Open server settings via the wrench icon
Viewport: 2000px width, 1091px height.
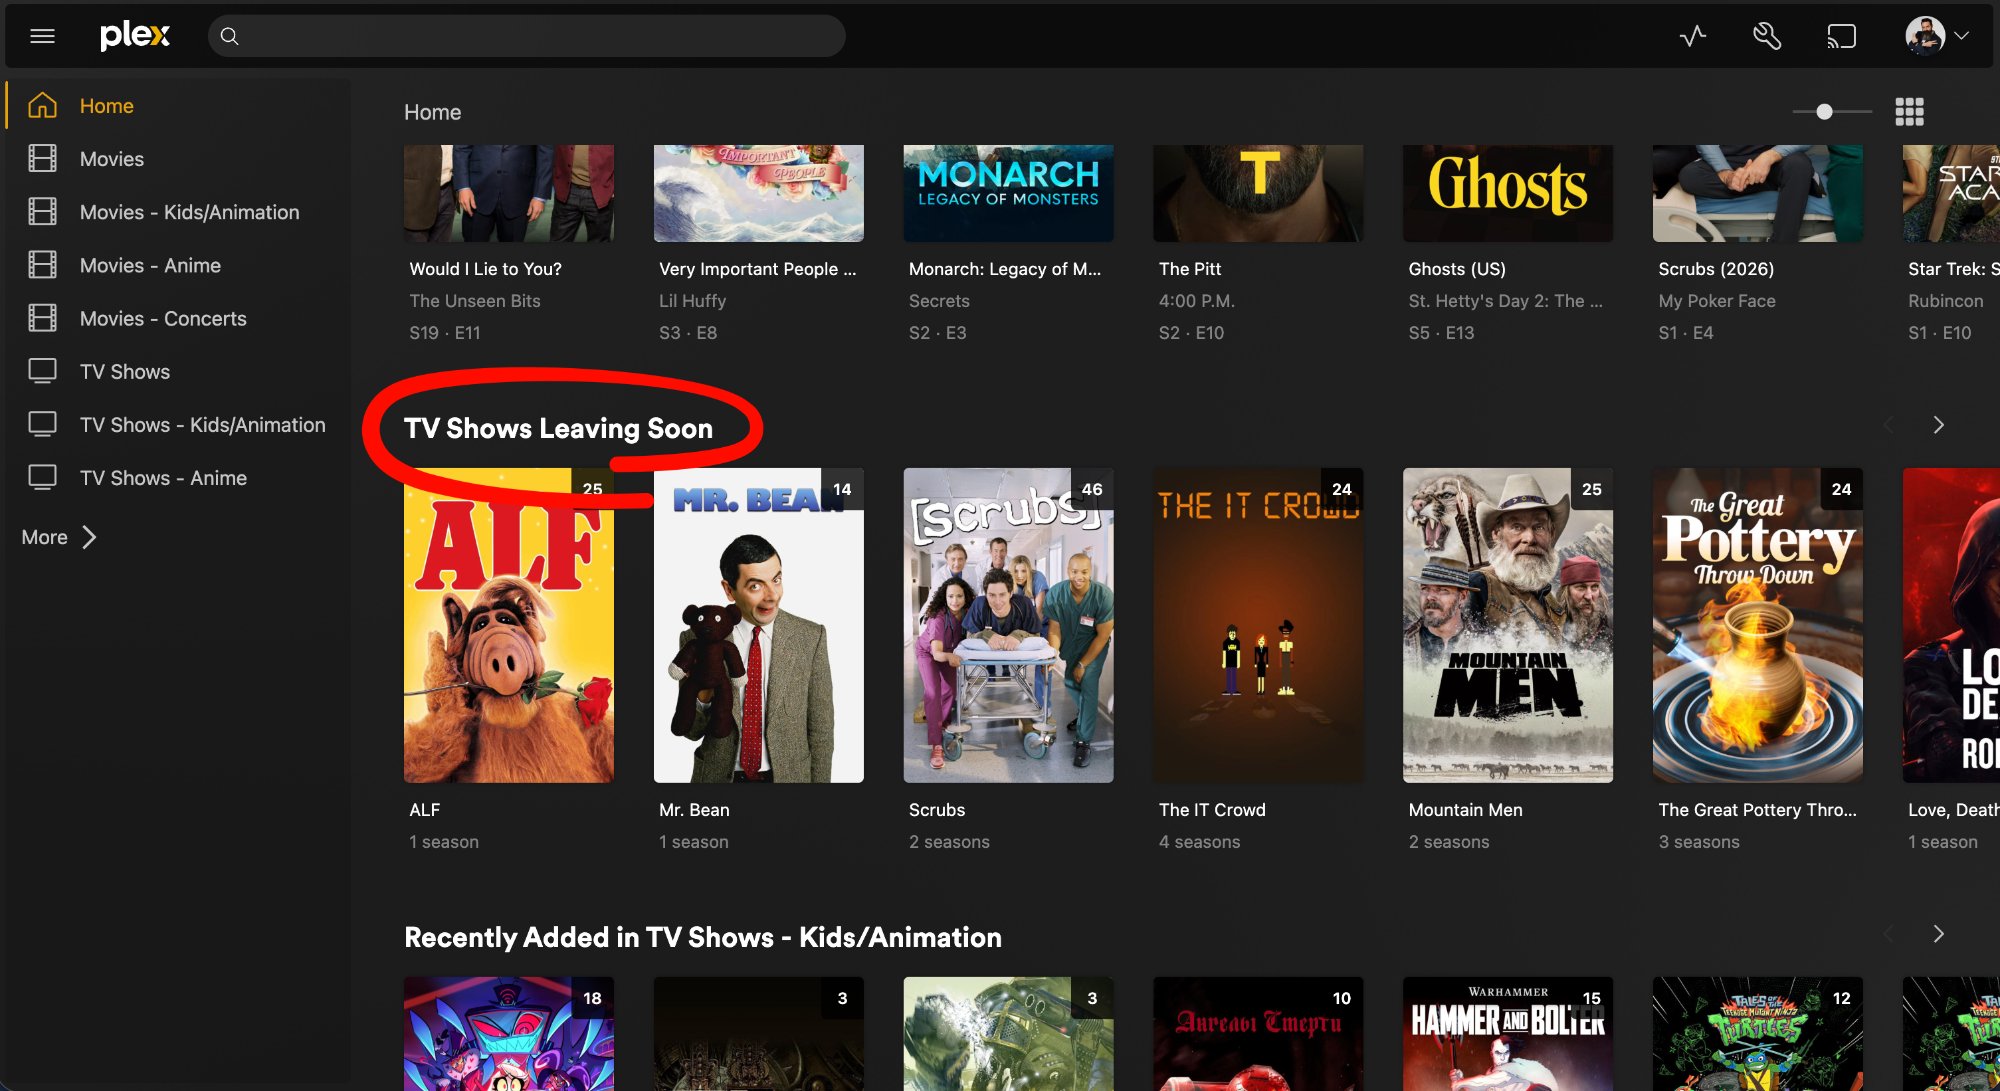click(1766, 35)
